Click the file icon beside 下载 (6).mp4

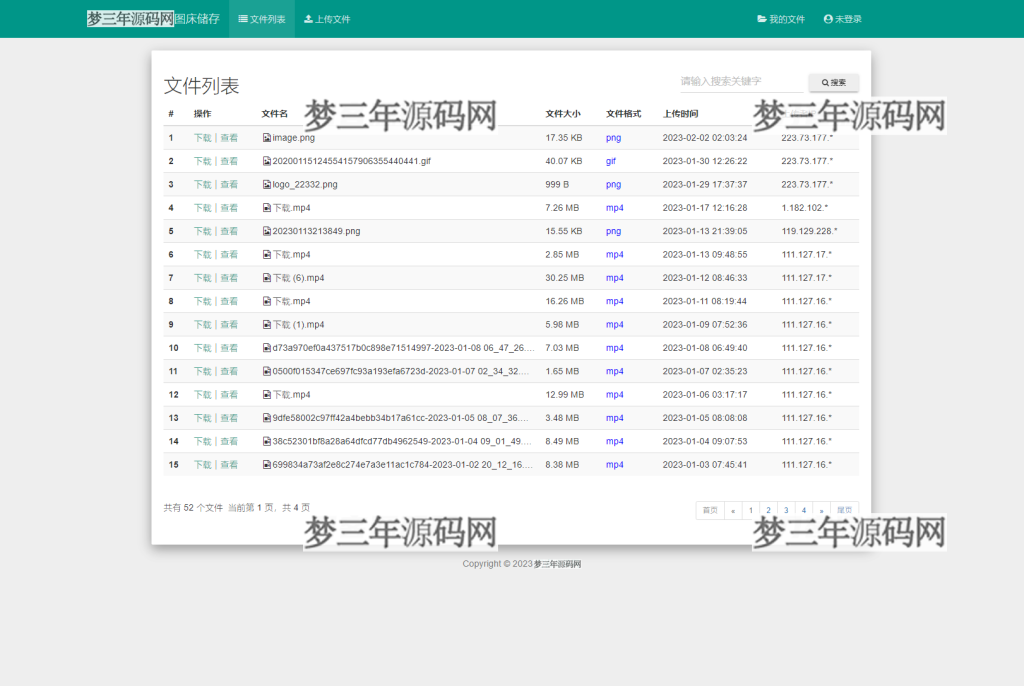click(x=266, y=278)
